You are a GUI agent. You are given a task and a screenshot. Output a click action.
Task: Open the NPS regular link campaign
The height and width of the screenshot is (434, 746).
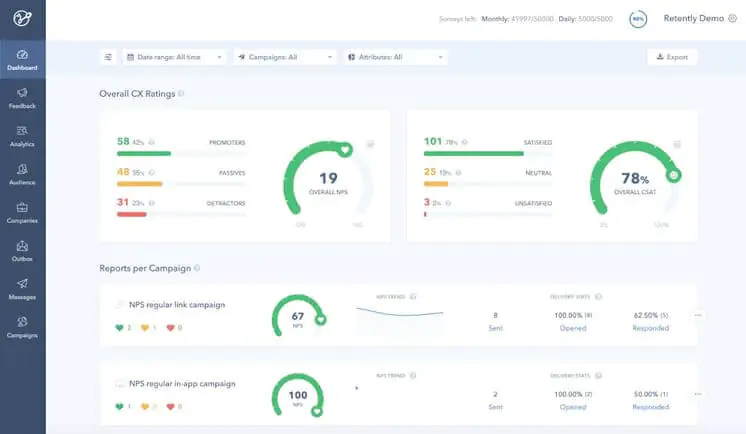click(177, 305)
